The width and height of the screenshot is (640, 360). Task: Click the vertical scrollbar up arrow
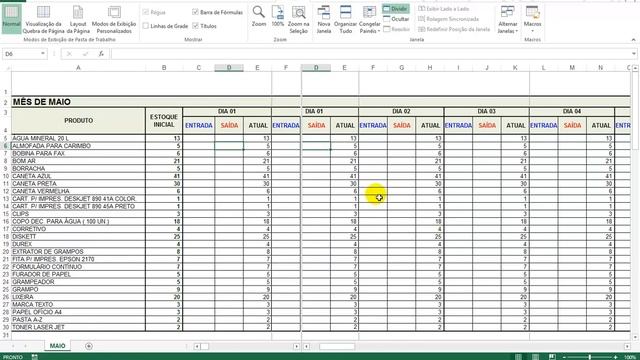tap(635, 68)
